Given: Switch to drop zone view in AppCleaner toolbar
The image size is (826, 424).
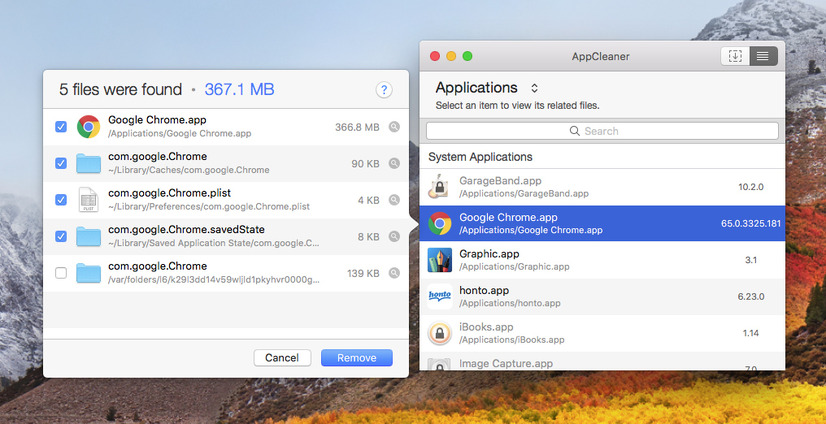Looking at the screenshot, I should (x=735, y=56).
